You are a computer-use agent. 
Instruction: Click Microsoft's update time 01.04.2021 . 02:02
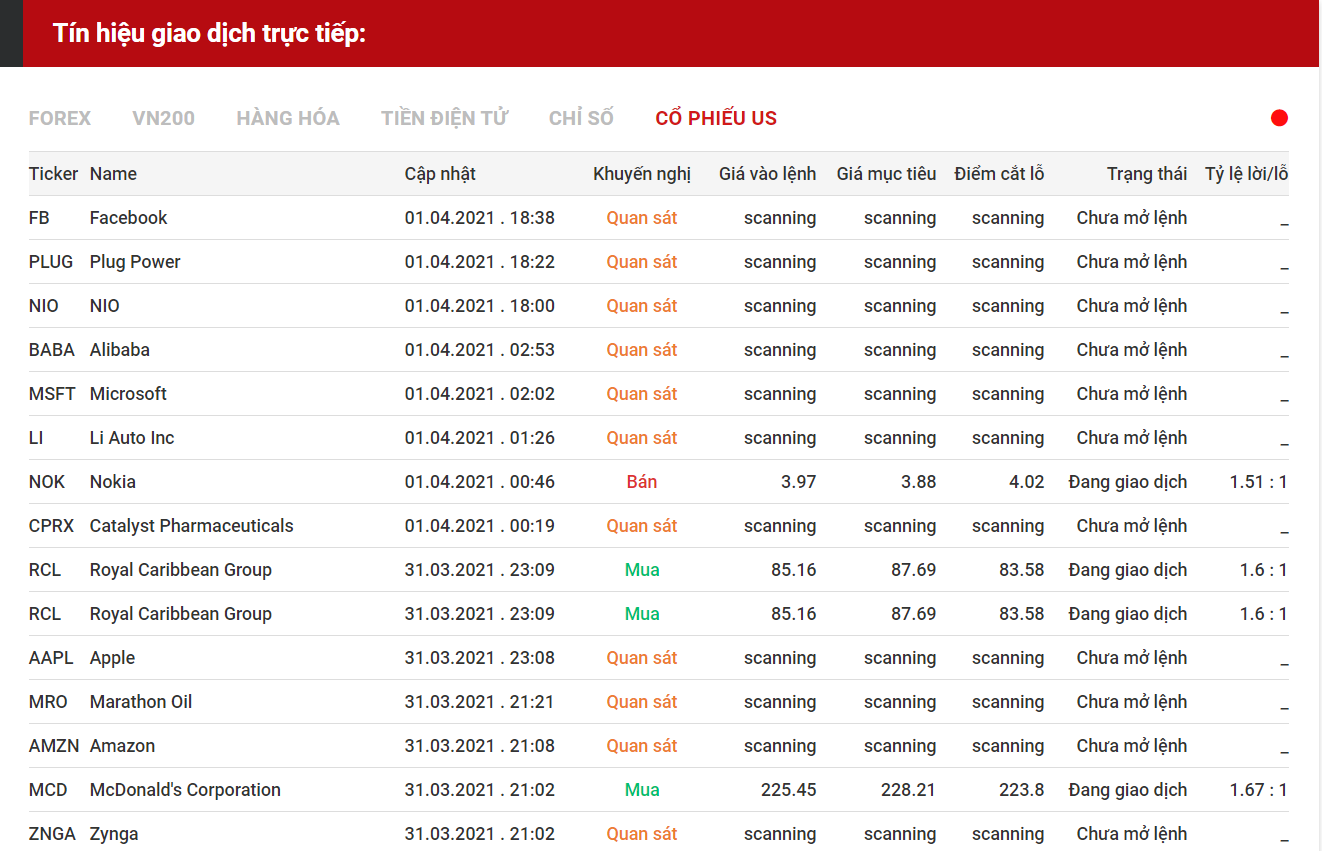[x=480, y=394]
